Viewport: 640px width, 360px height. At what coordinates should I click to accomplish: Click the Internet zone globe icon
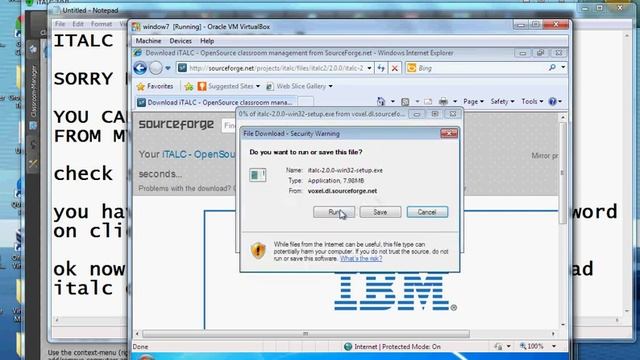click(348, 347)
